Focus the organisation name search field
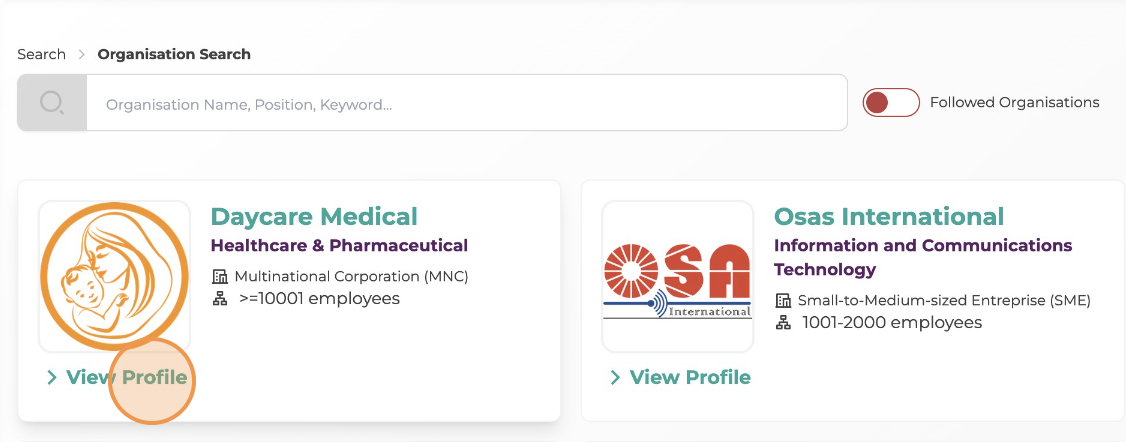The width and height of the screenshot is (1126, 442). pyautogui.click(x=467, y=103)
